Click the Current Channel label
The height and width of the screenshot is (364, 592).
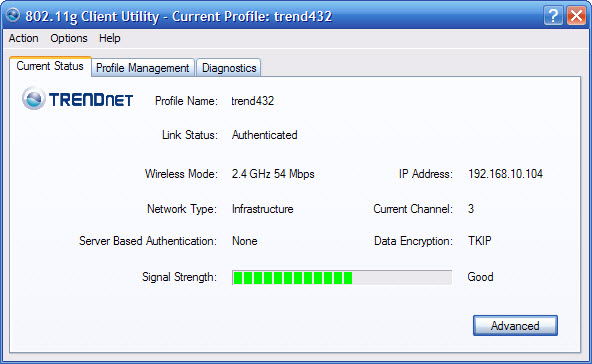[x=413, y=209]
